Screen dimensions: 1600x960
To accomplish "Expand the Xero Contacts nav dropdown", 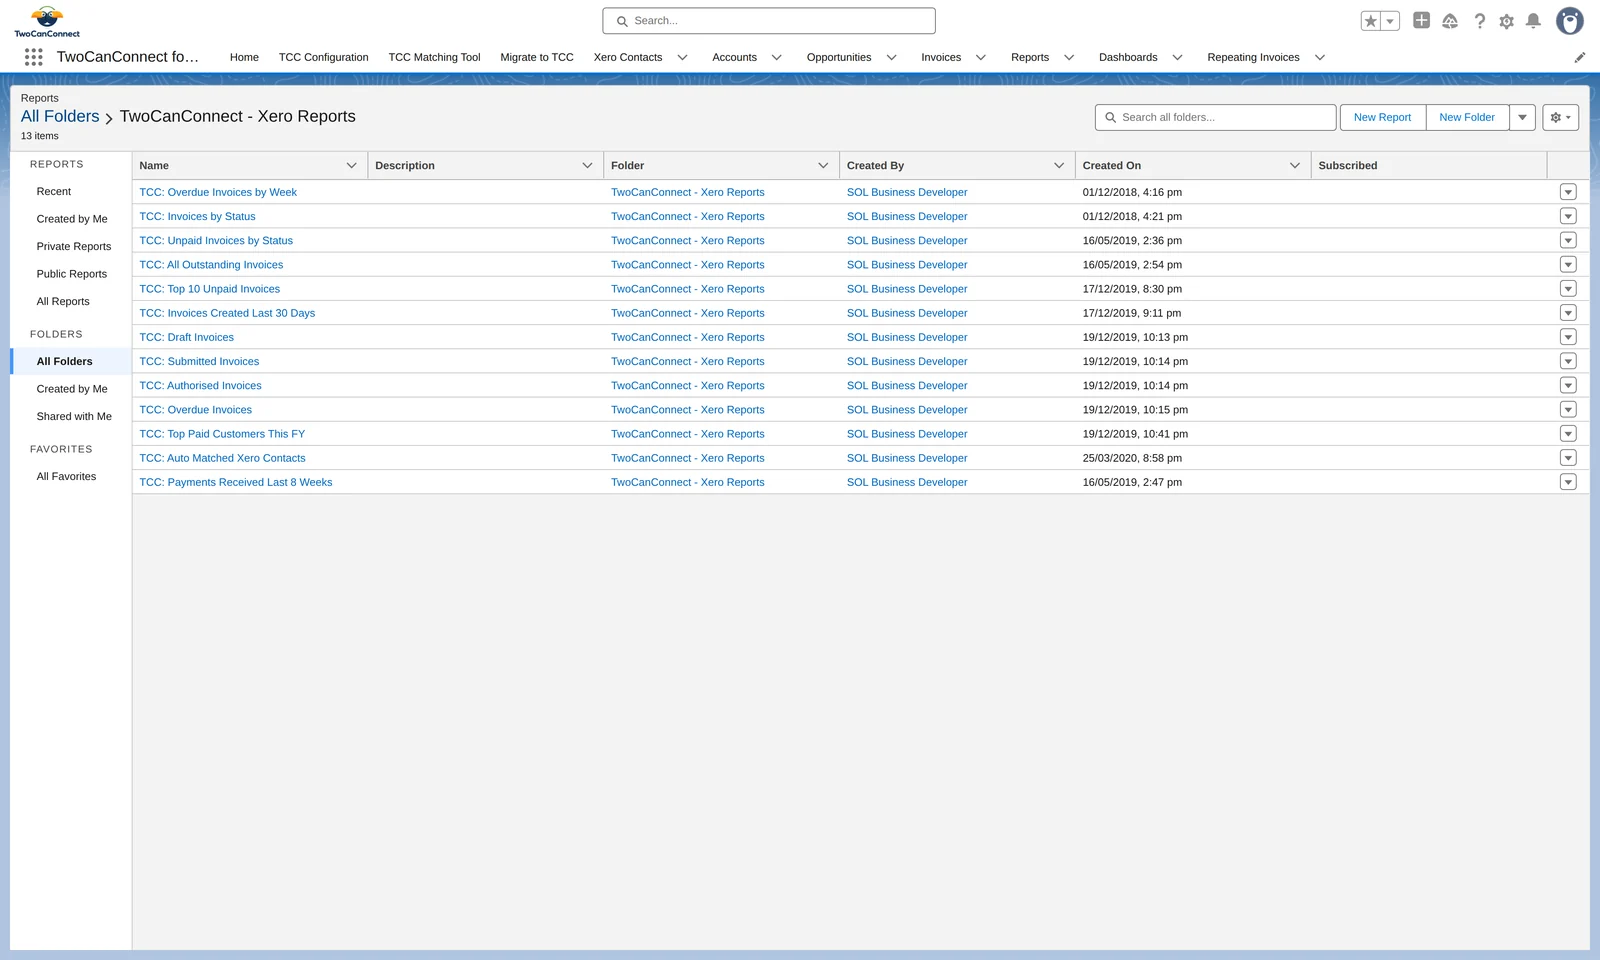I will pyautogui.click(x=682, y=58).
